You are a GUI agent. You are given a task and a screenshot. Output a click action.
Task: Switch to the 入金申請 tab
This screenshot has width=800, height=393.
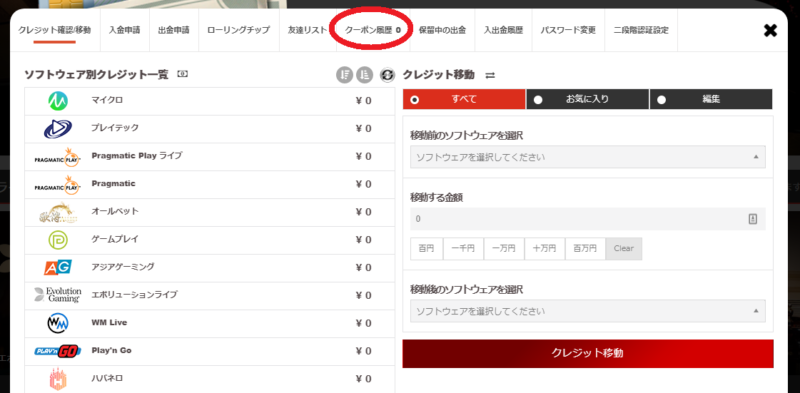click(124, 30)
